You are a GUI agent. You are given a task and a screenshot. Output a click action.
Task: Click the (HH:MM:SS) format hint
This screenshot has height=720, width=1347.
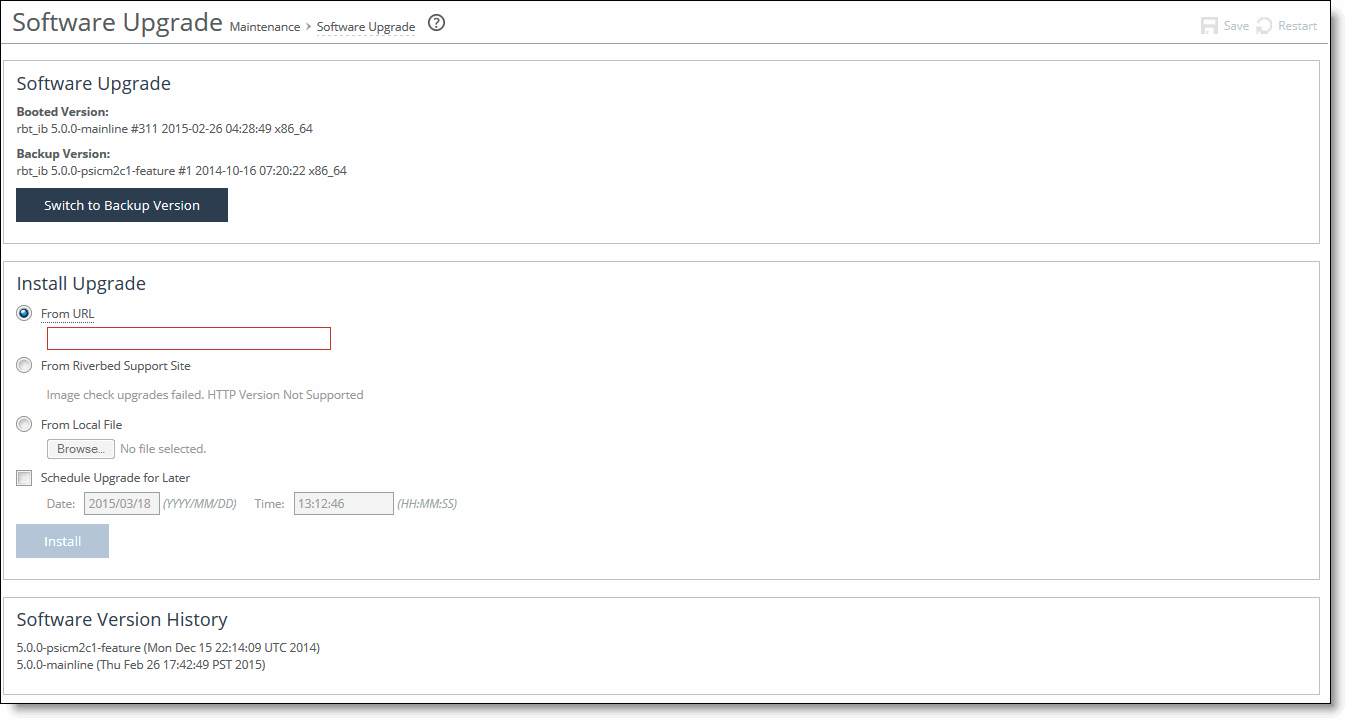click(x=427, y=504)
